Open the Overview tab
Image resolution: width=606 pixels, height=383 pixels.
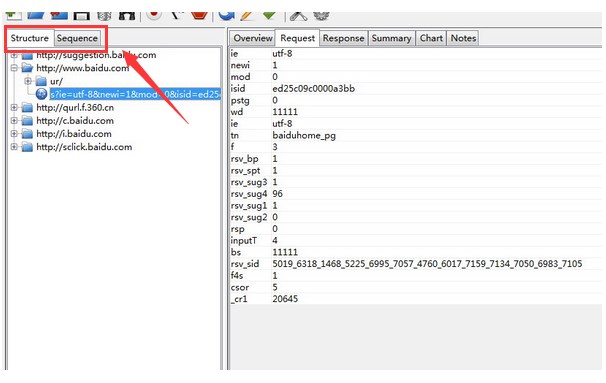click(253, 38)
